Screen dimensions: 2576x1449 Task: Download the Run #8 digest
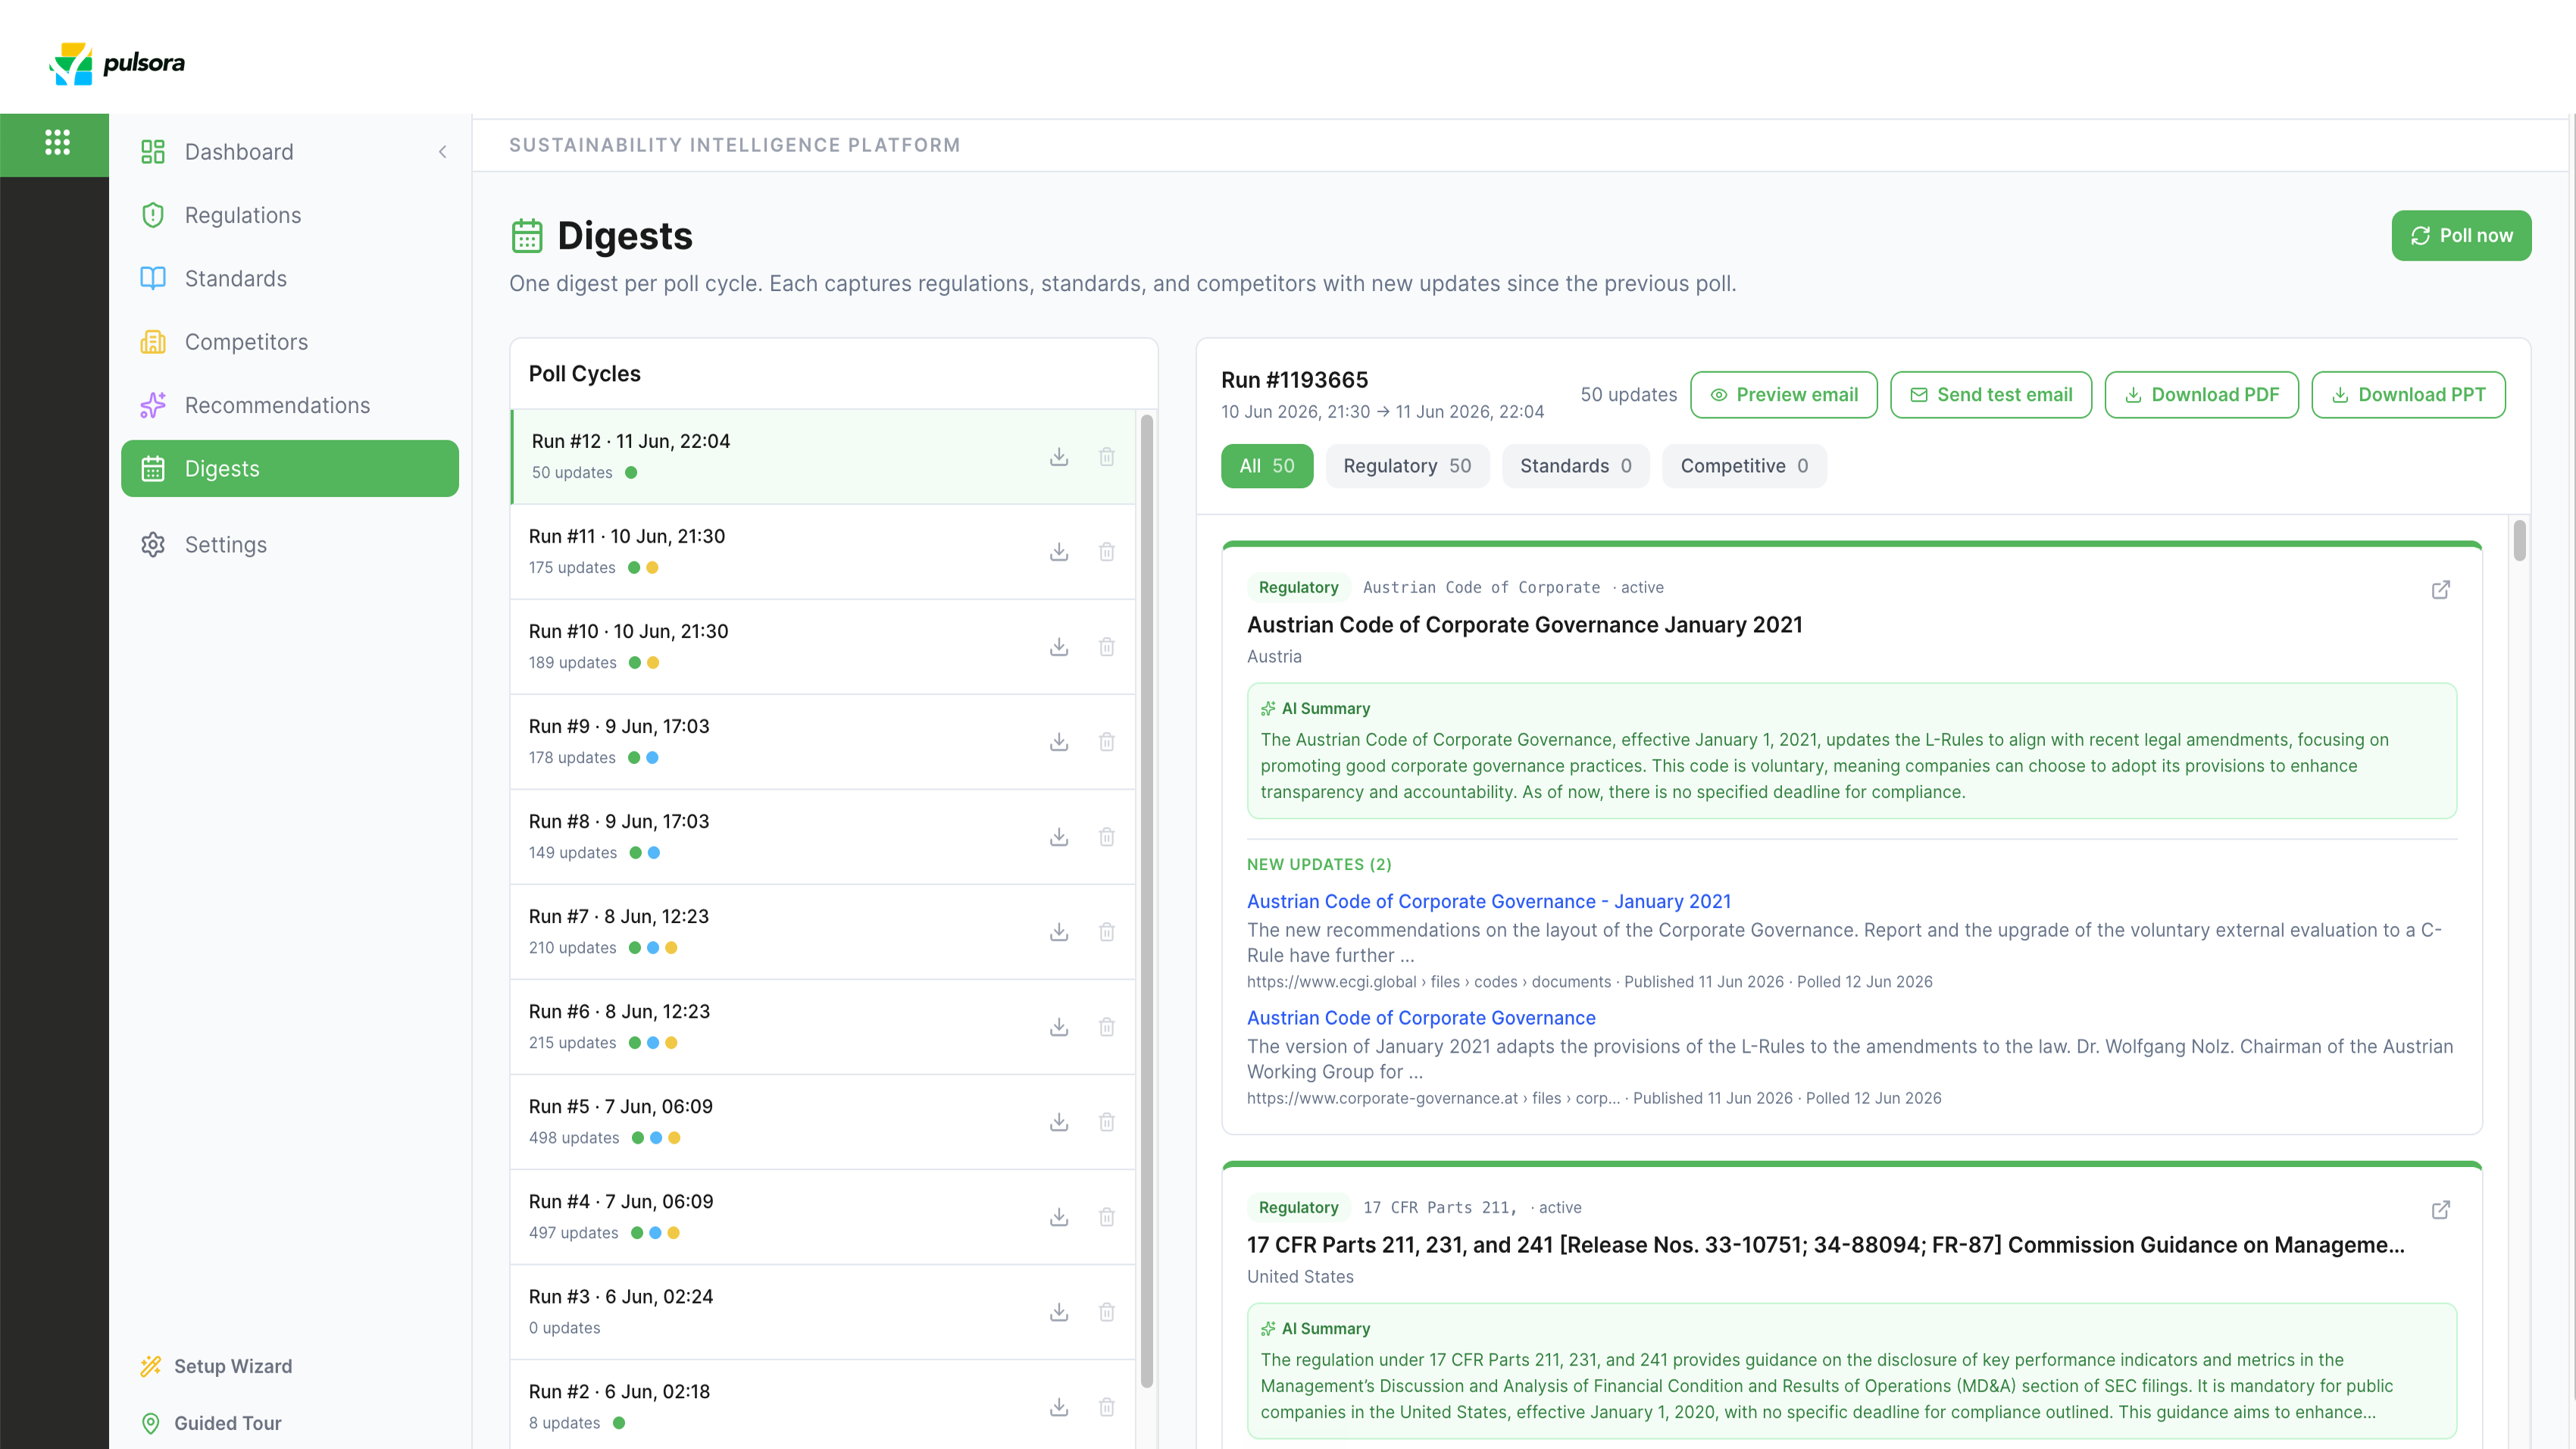click(x=1059, y=837)
